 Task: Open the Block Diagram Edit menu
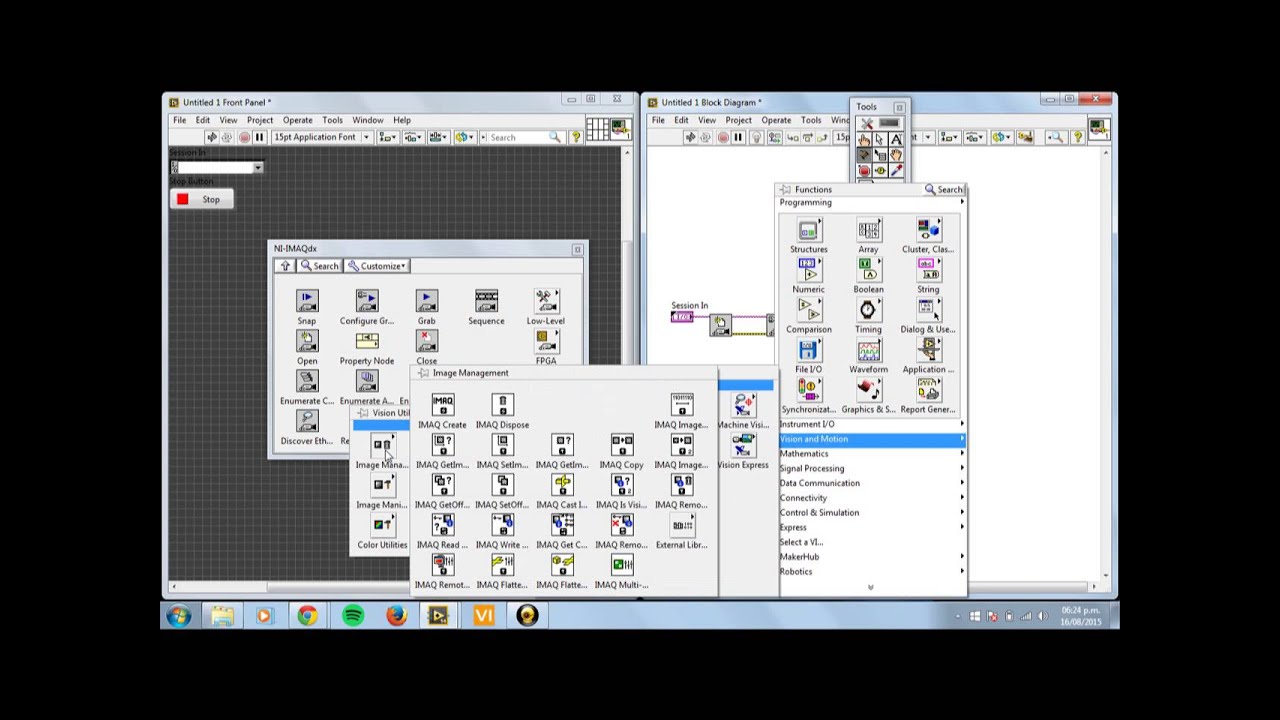[x=681, y=120]
